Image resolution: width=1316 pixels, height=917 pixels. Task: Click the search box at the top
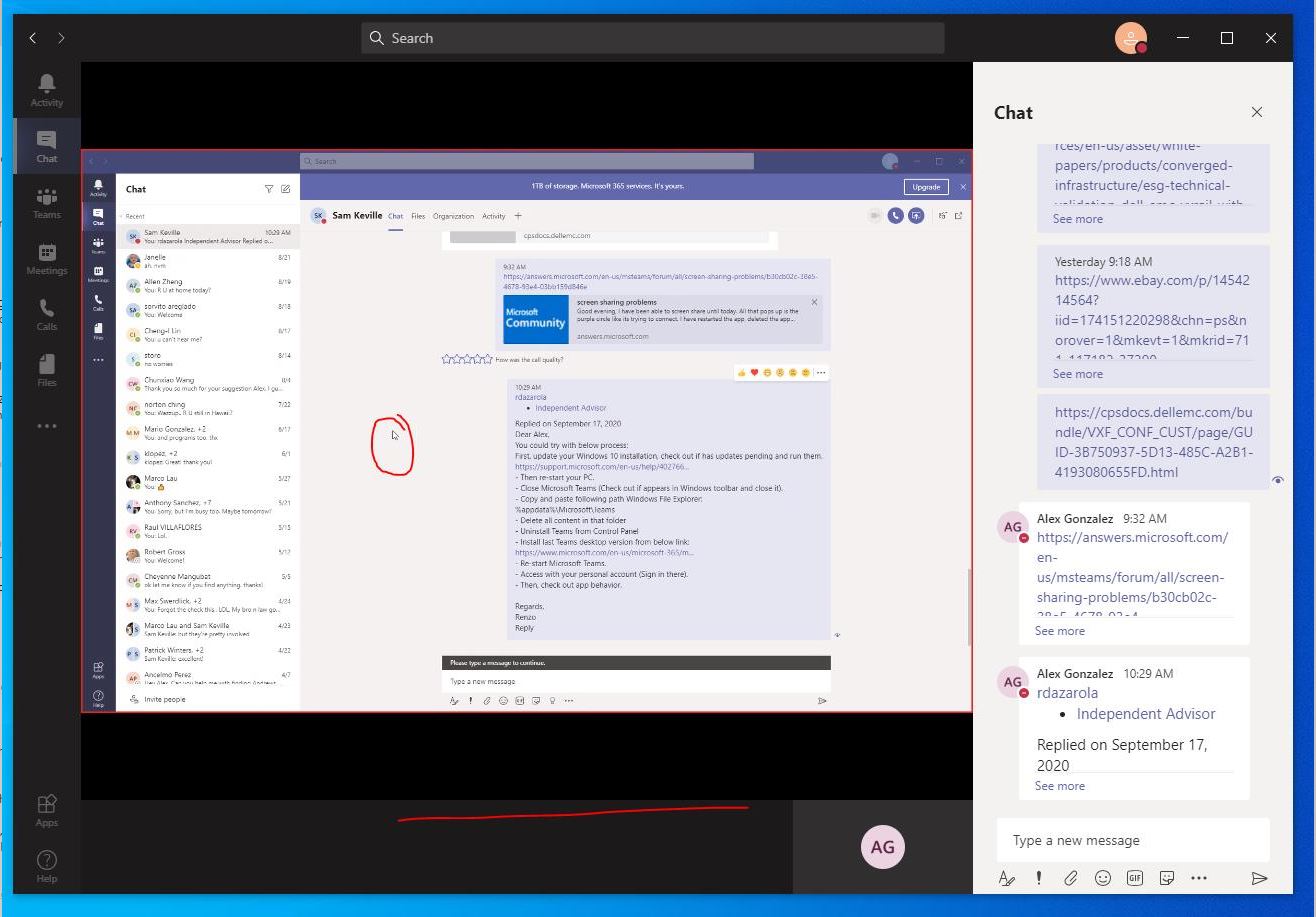pyautogui.click(x=653, y=38)
